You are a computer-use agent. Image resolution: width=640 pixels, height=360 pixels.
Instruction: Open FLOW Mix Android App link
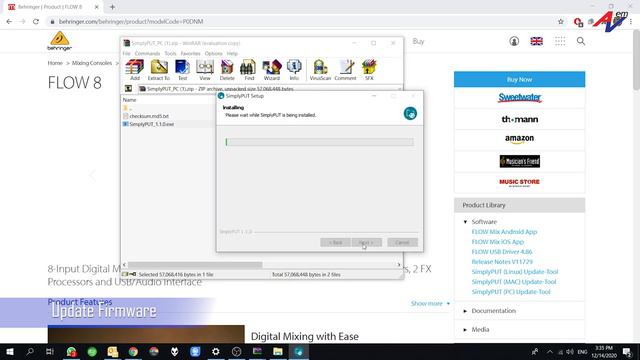click(x=504, y=231)
